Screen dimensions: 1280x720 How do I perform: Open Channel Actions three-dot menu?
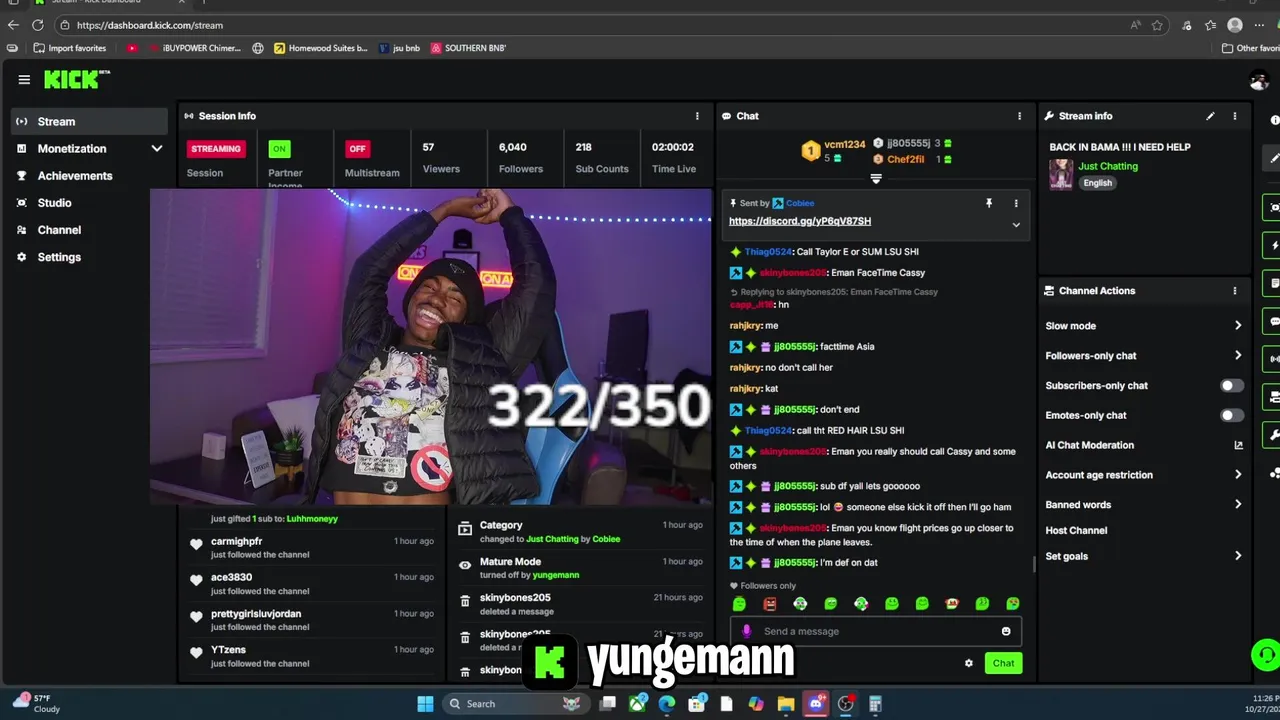(x=1234, y=291)
